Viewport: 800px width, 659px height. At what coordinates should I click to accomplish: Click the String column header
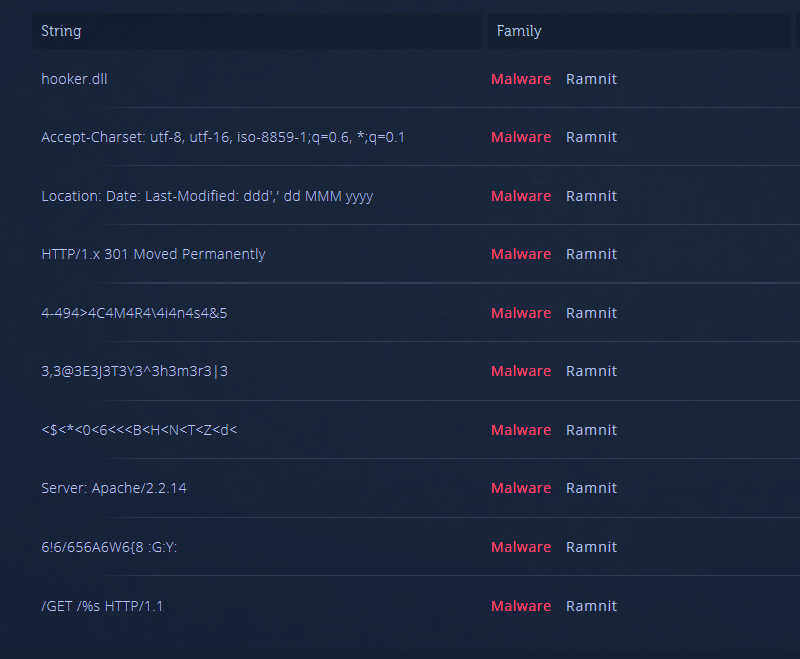point(257,31)
